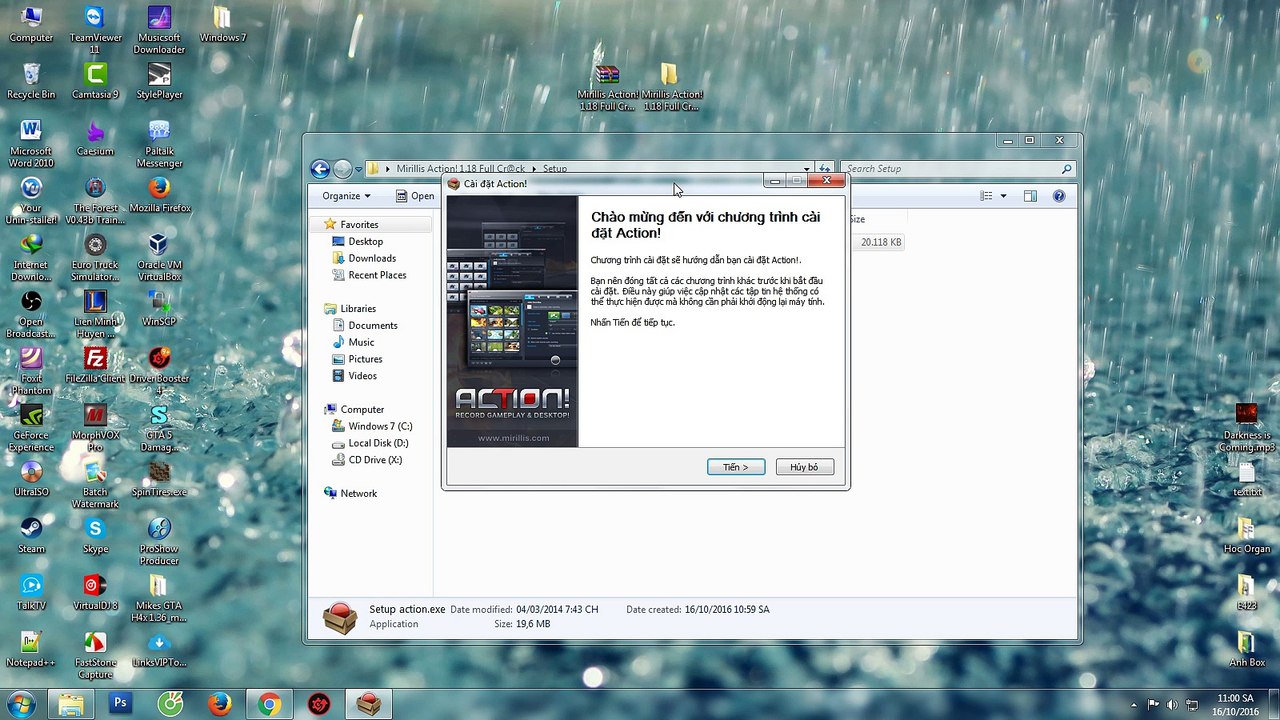The image size is (1280, 720).
Task: Select the Driver Booster 4 desktop icon
Action: [159, 371]
